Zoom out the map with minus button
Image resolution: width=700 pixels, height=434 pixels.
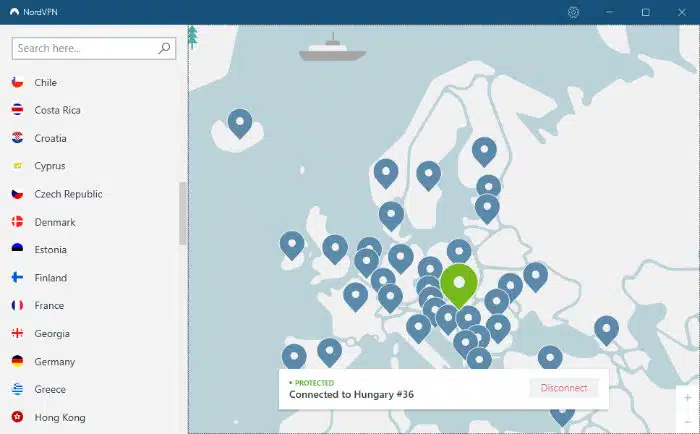click(688, 422)
